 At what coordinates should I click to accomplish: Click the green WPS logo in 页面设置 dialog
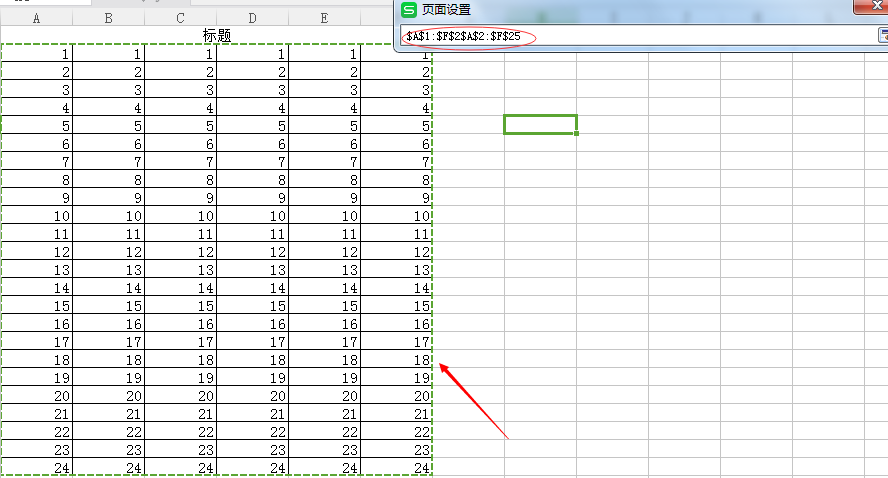(x=408, y=10)
